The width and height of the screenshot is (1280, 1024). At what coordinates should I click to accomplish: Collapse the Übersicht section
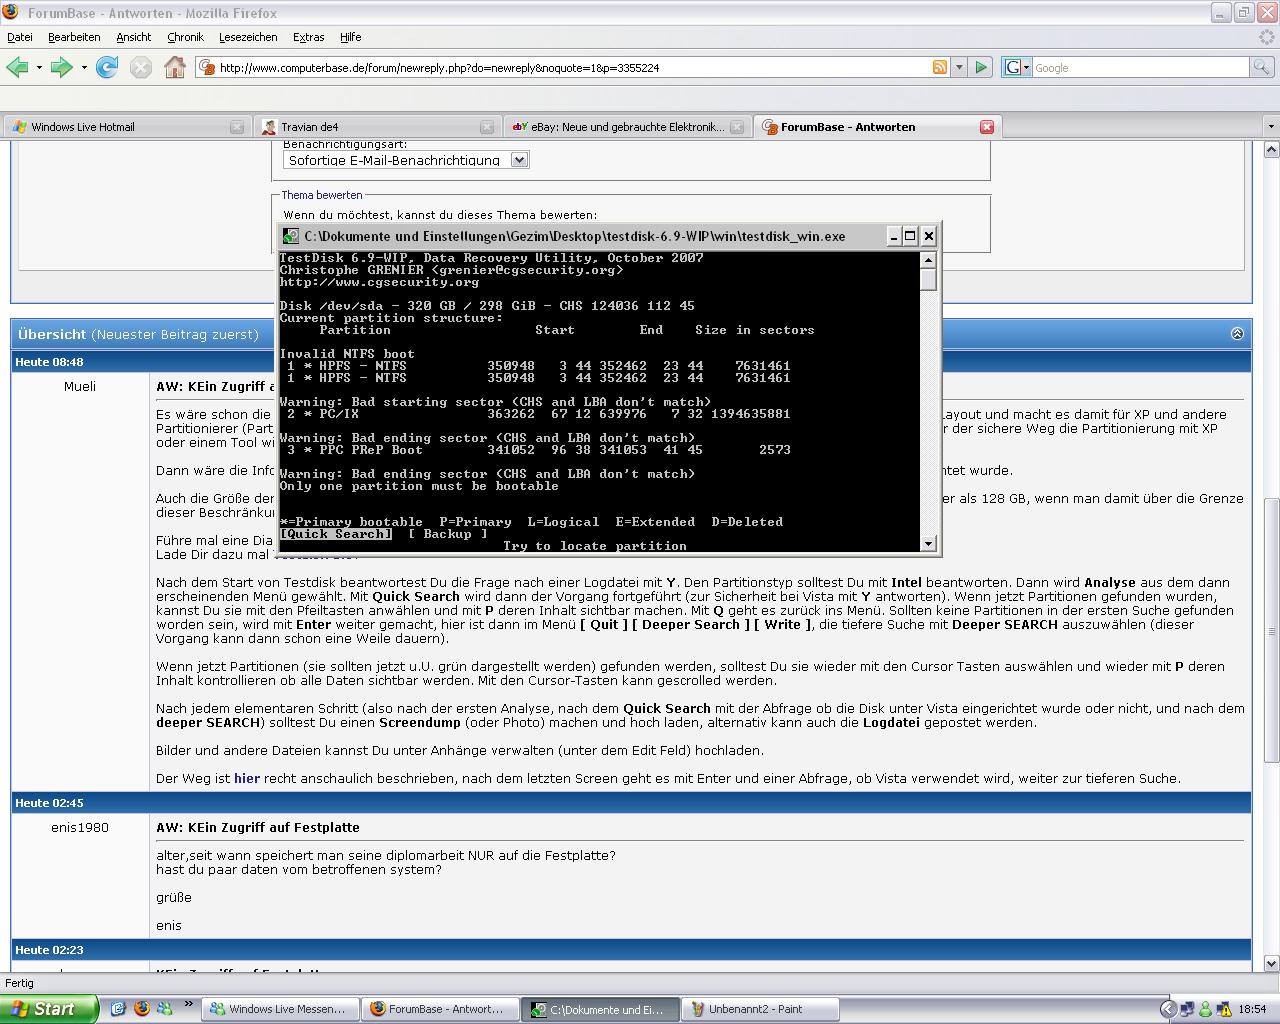point(1237,334)
